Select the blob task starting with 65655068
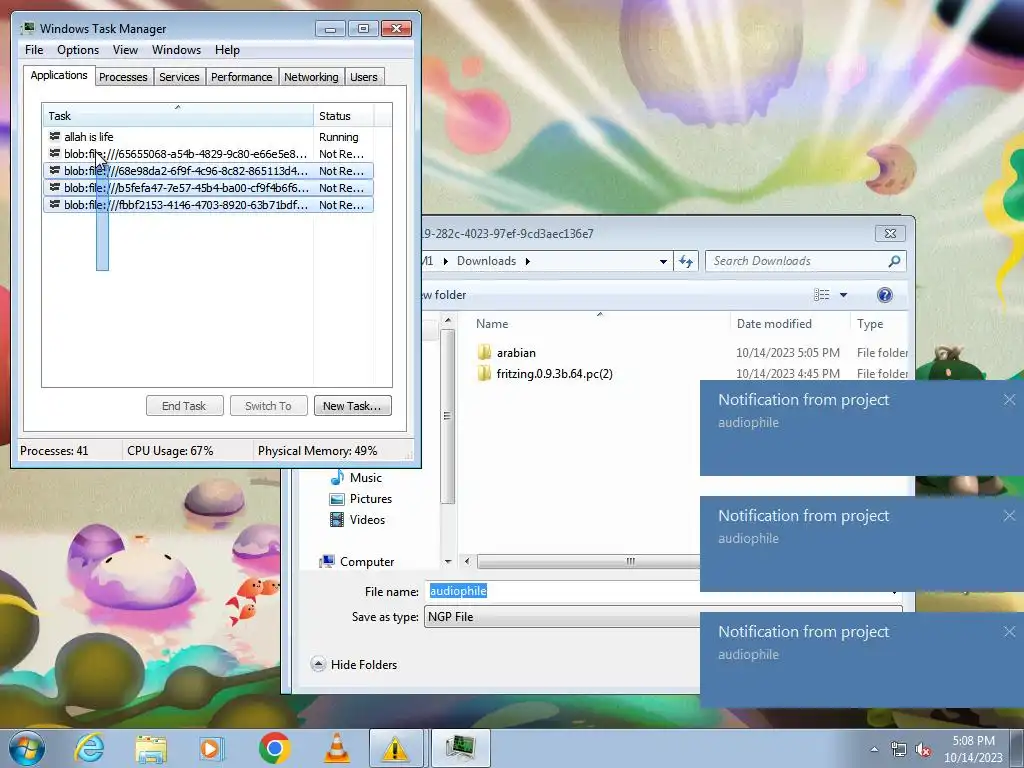1024x768 pixels. 208,153
